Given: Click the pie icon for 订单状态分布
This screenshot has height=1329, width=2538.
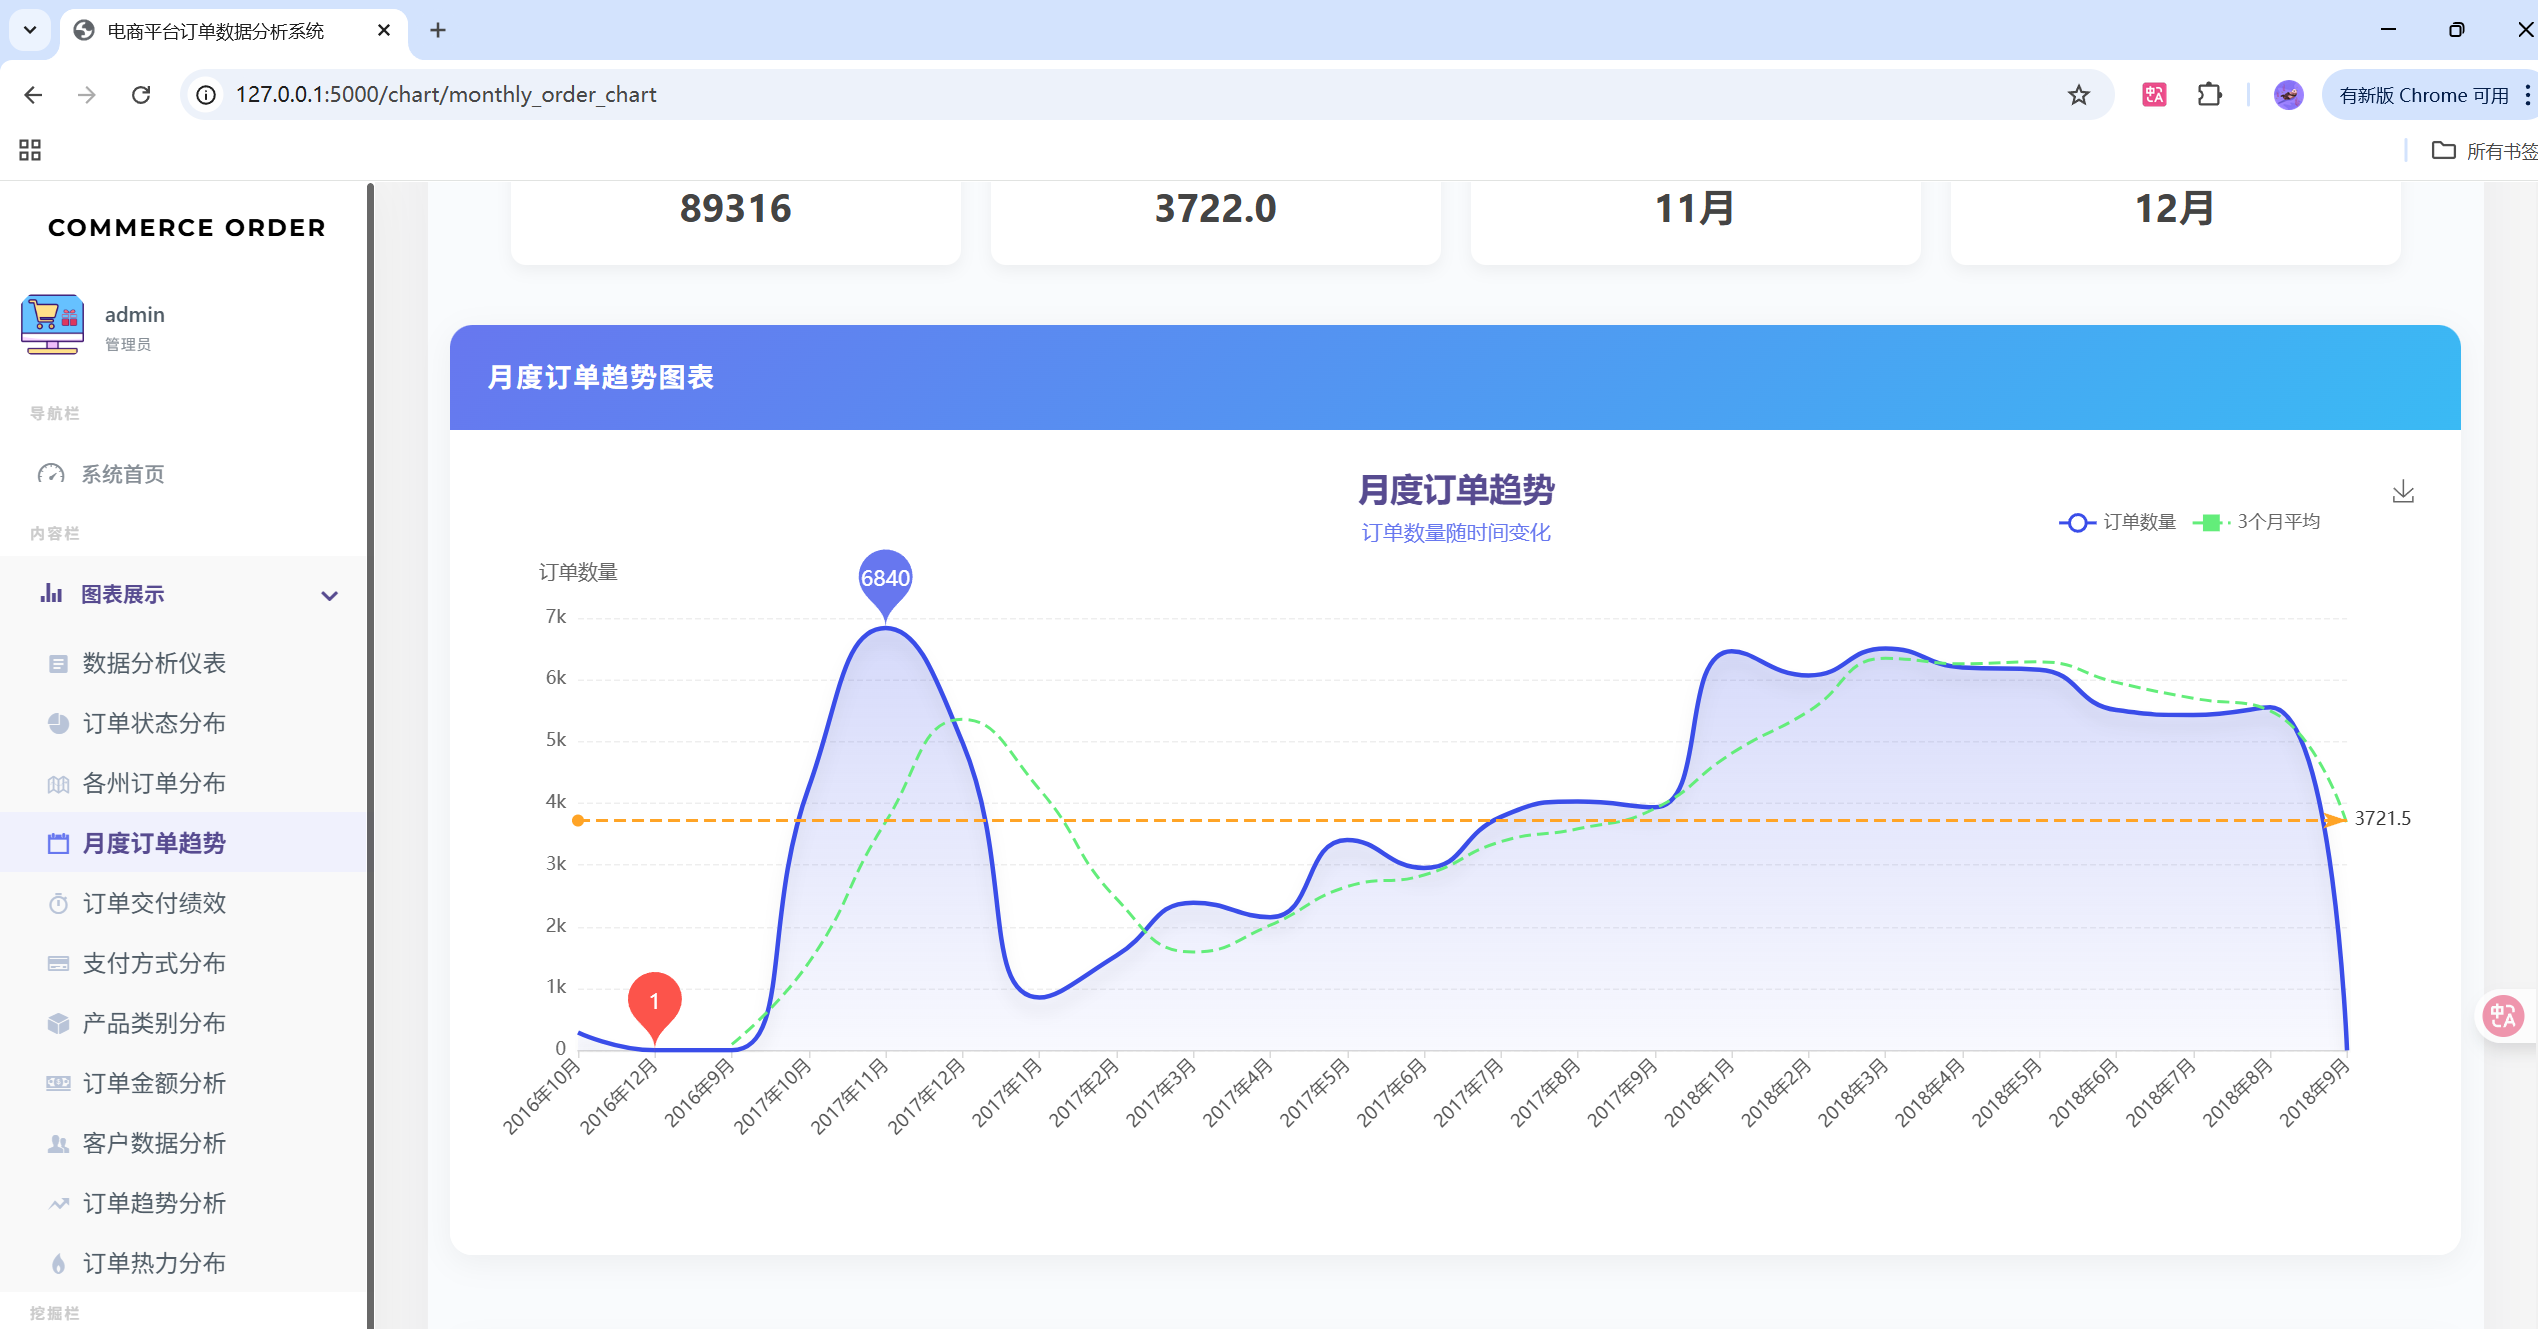Looking at the screenshot, I should point(58,723).
